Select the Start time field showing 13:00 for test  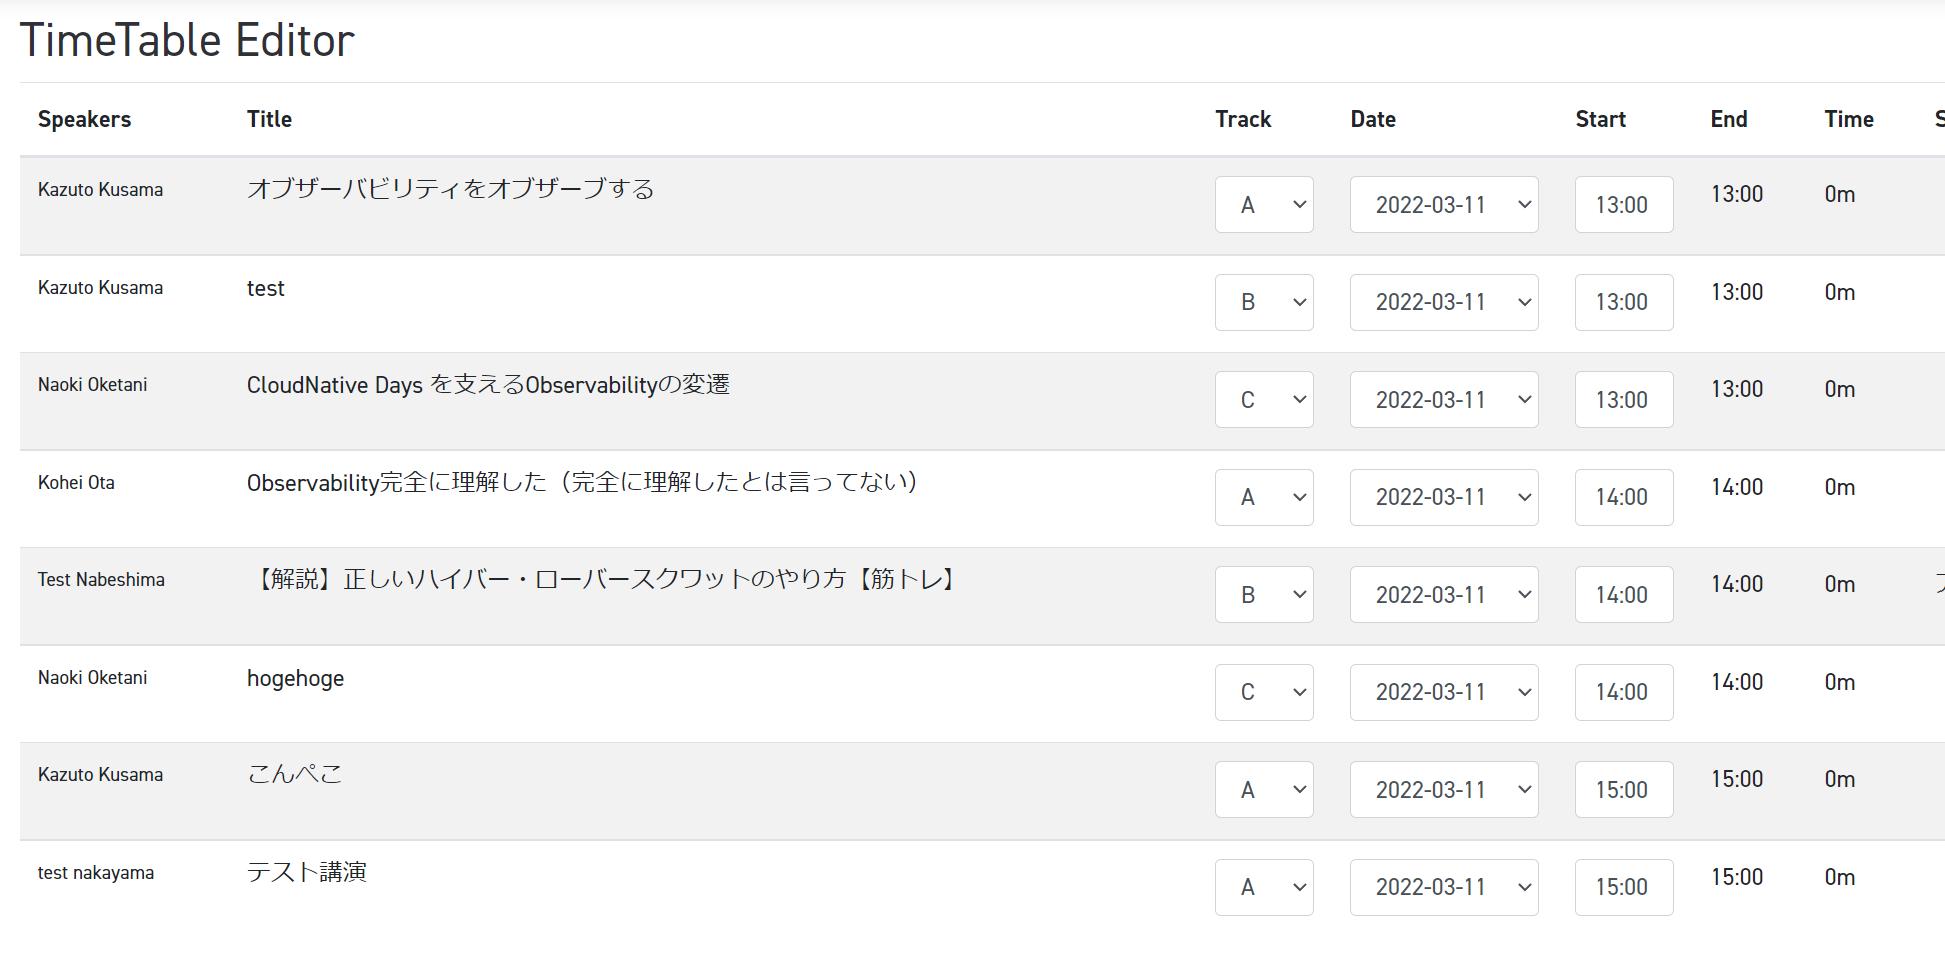[x=1623, y=302]
